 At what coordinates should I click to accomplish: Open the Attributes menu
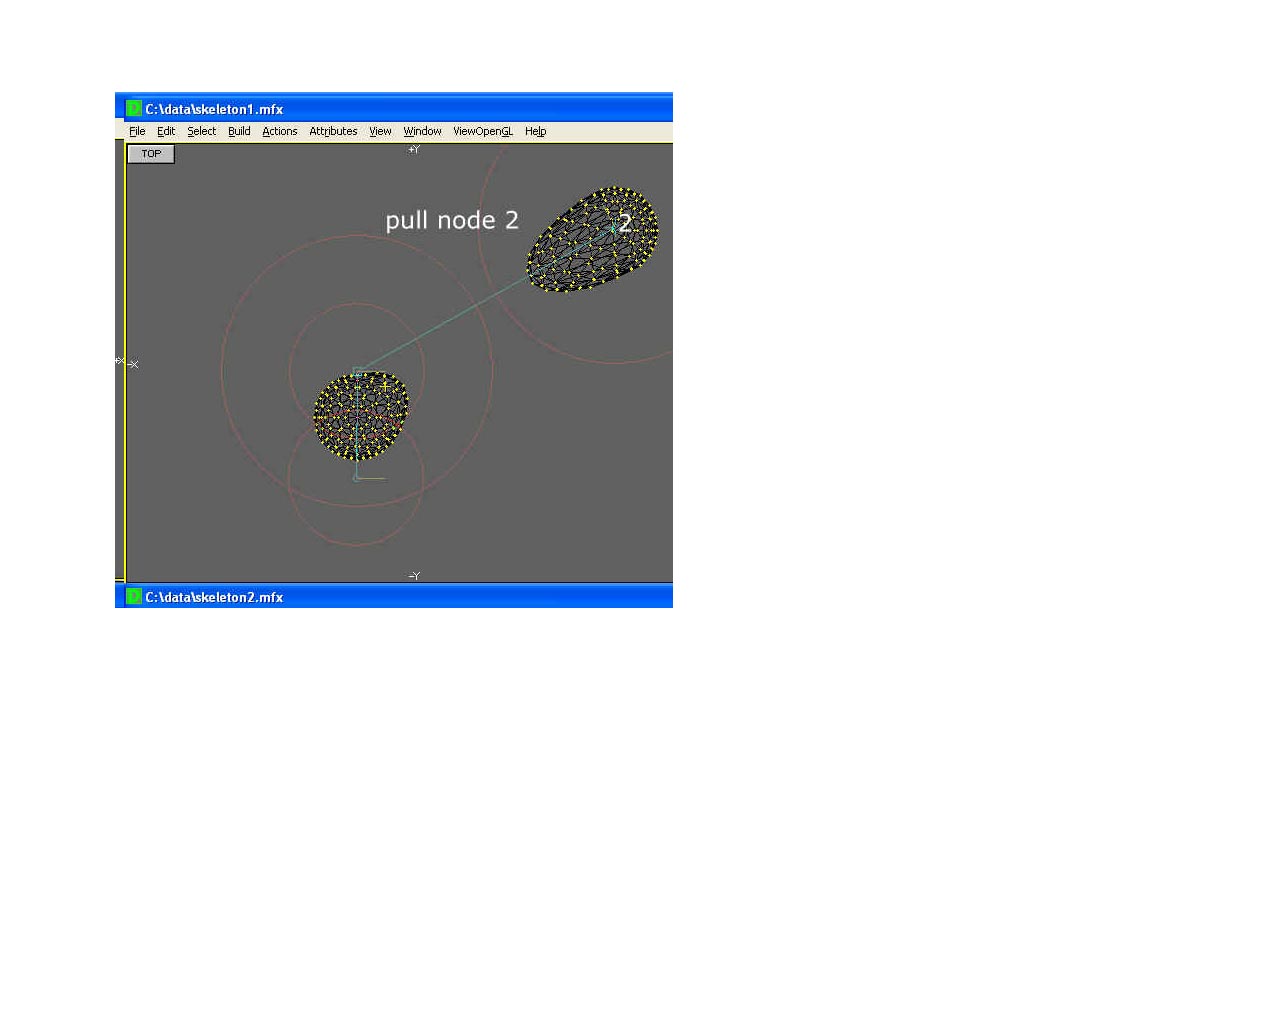click(x=333, y=131)
